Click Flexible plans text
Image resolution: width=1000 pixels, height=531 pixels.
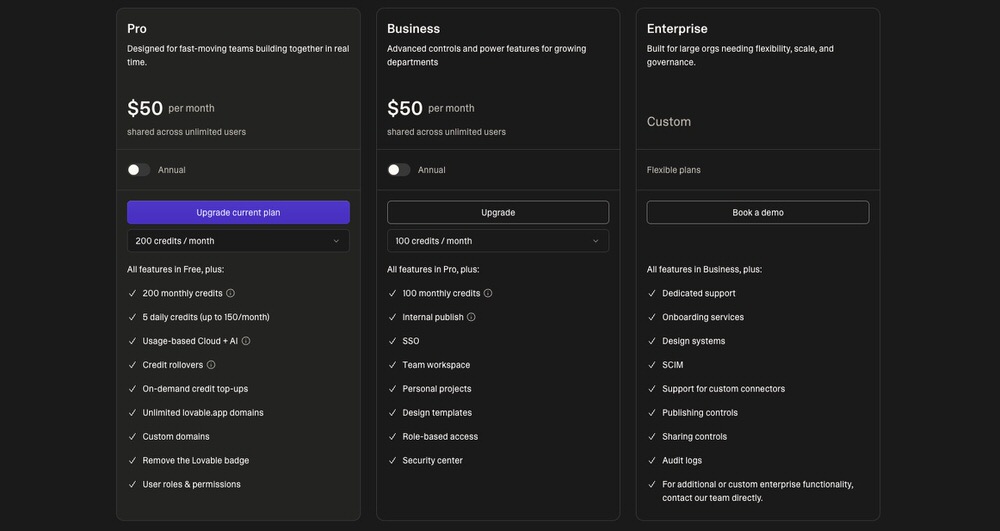click(x=673, y=170)
